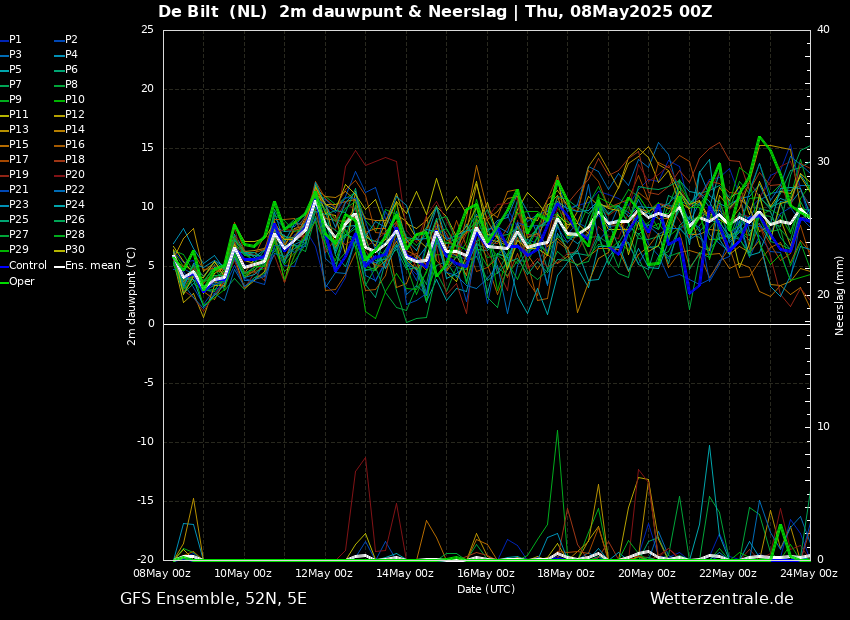Click the P25 legend entry
The image size is (850, 620).
coord(14,219)
